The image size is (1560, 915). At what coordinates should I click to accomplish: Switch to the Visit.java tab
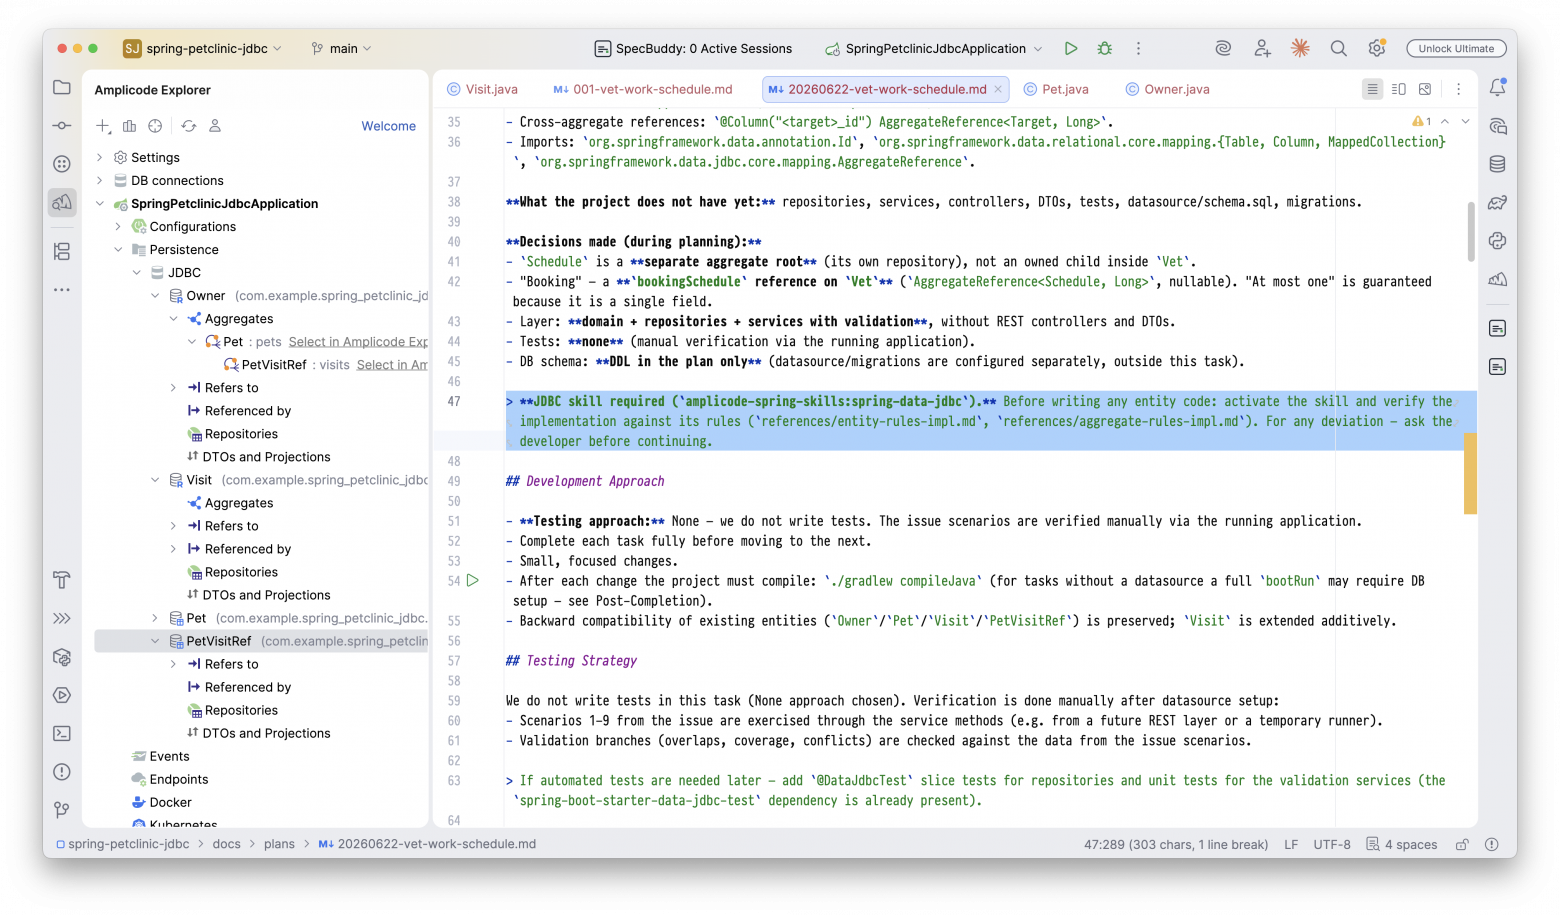coord(483,89)
